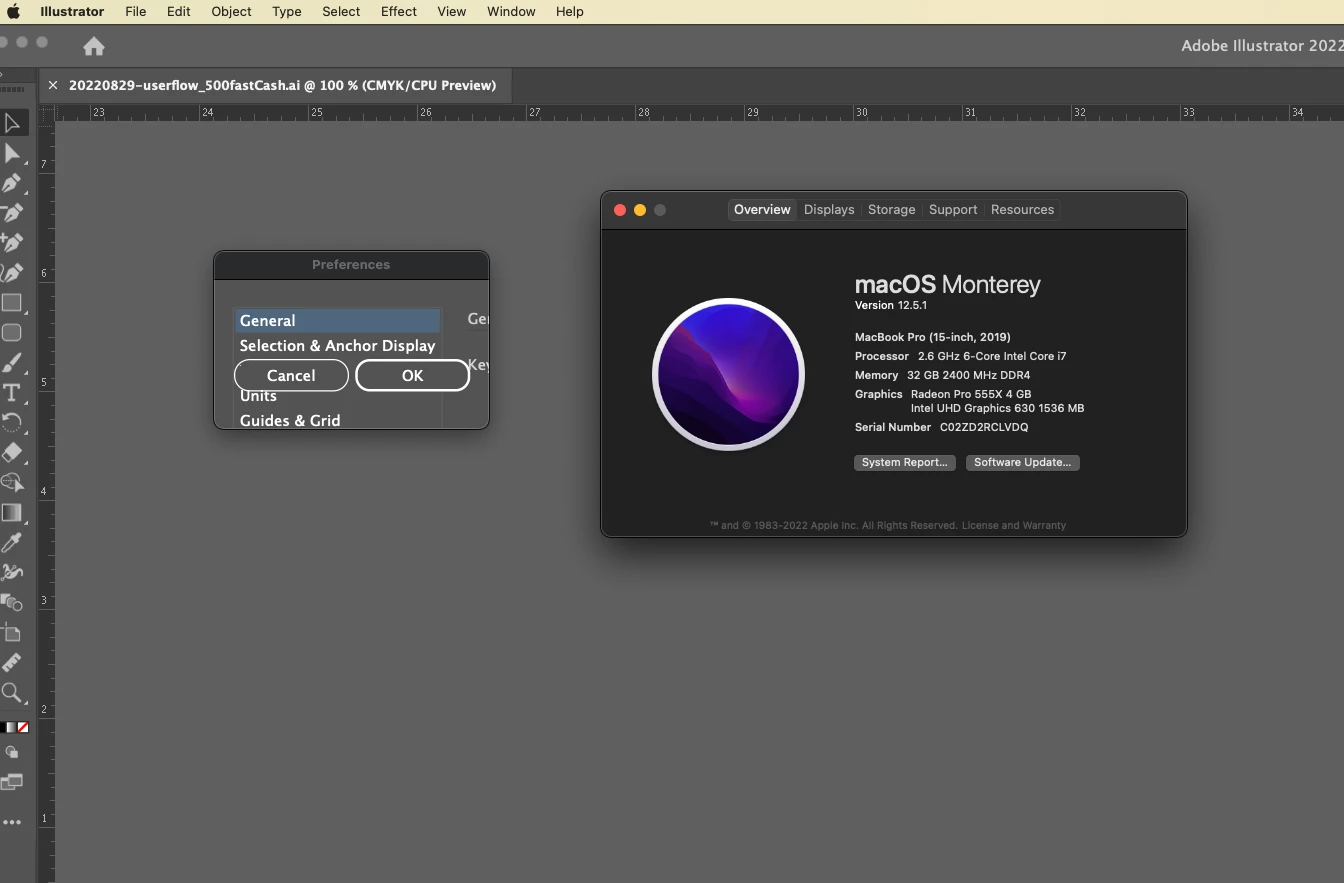This screenshot has height=883, width=1344.
Task: Open the Illustrator application menu
Action: [72, 11]
